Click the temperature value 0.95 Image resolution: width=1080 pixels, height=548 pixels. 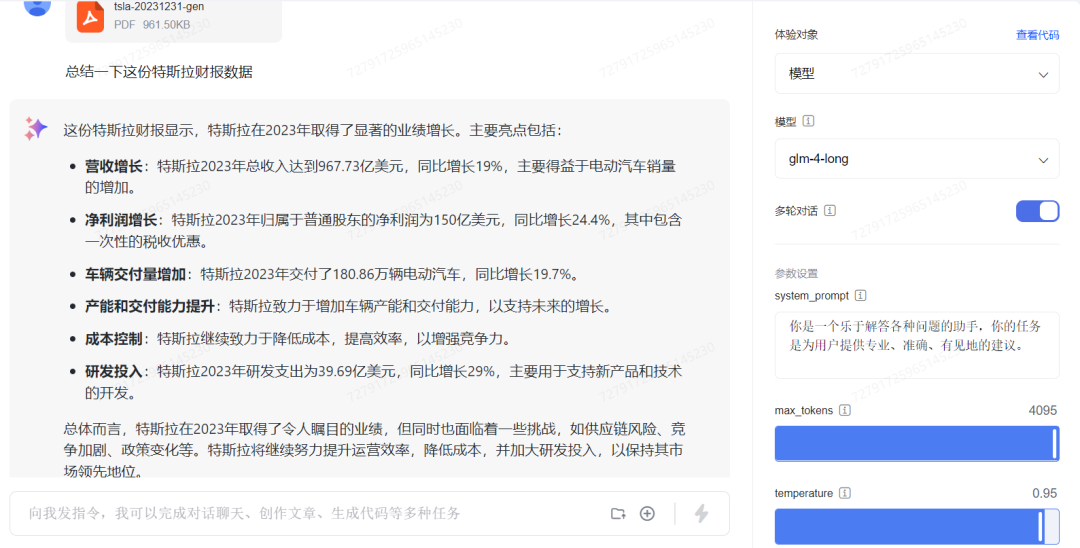pyautogui.click(x=1044, y=493)
